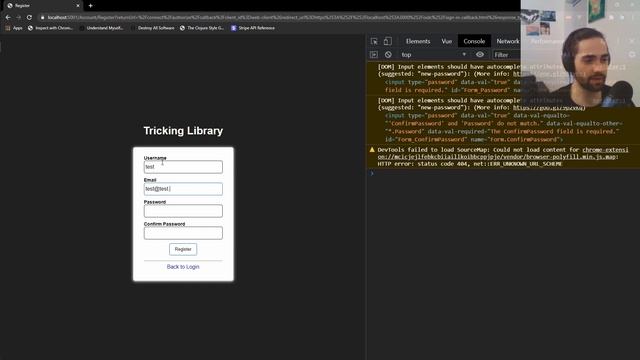640x360 pixels.
Task: Click the Tricking Library heading
Action: [183, 131]
